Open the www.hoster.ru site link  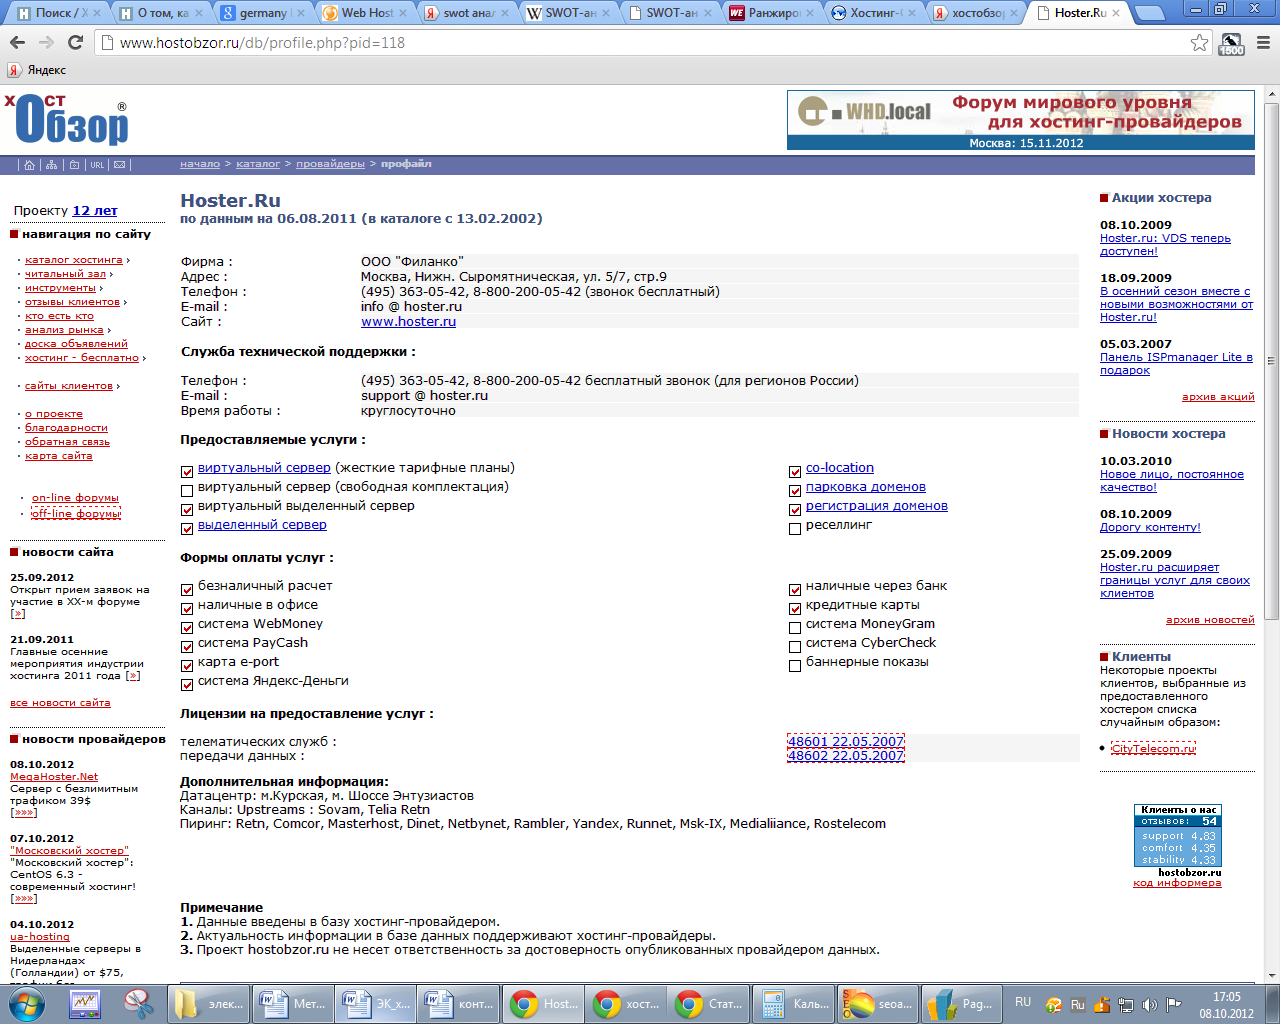(408, 322)
